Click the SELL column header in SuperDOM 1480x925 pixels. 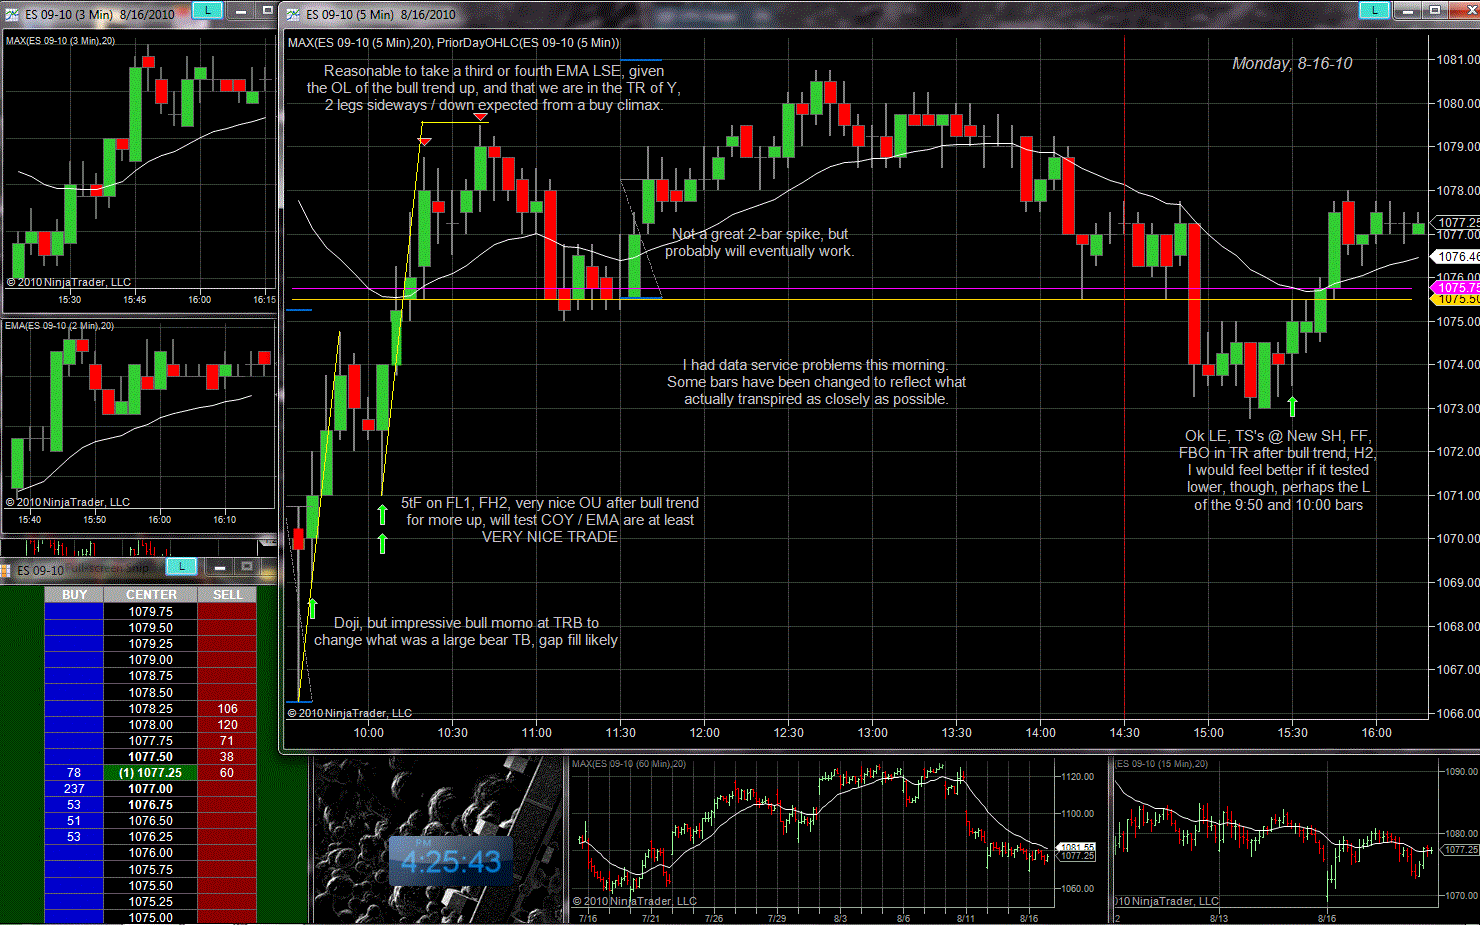227,595
